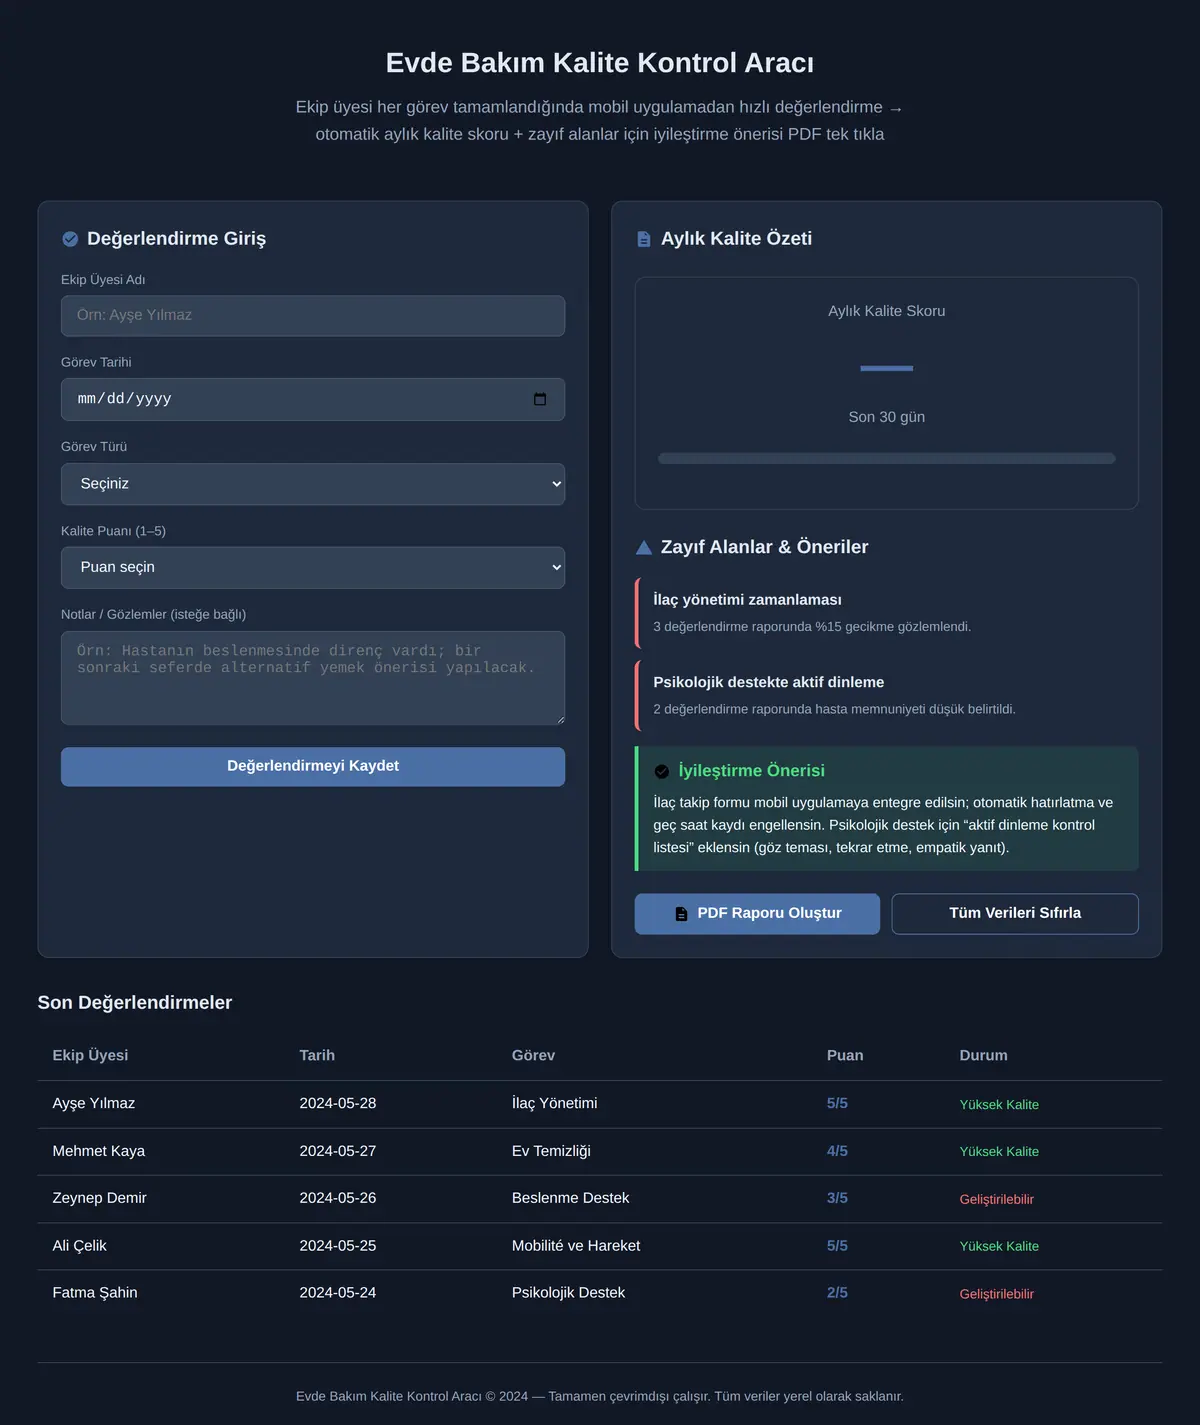1200x1425 pixels.
Task: Click the İlaç yönetimi zamanlaması weak area
Action: [887, 613]
